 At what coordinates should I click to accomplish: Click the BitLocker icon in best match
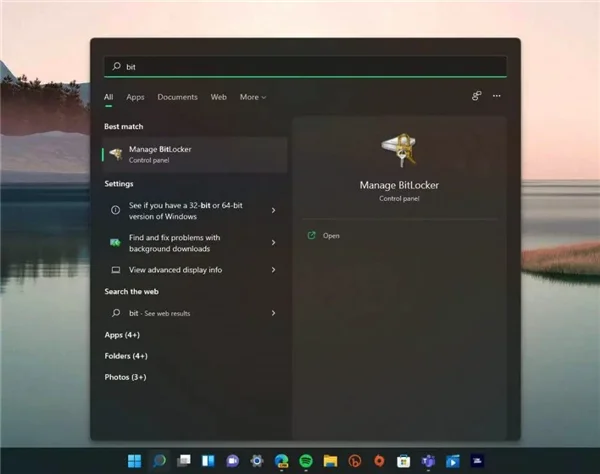pos(116,154)
